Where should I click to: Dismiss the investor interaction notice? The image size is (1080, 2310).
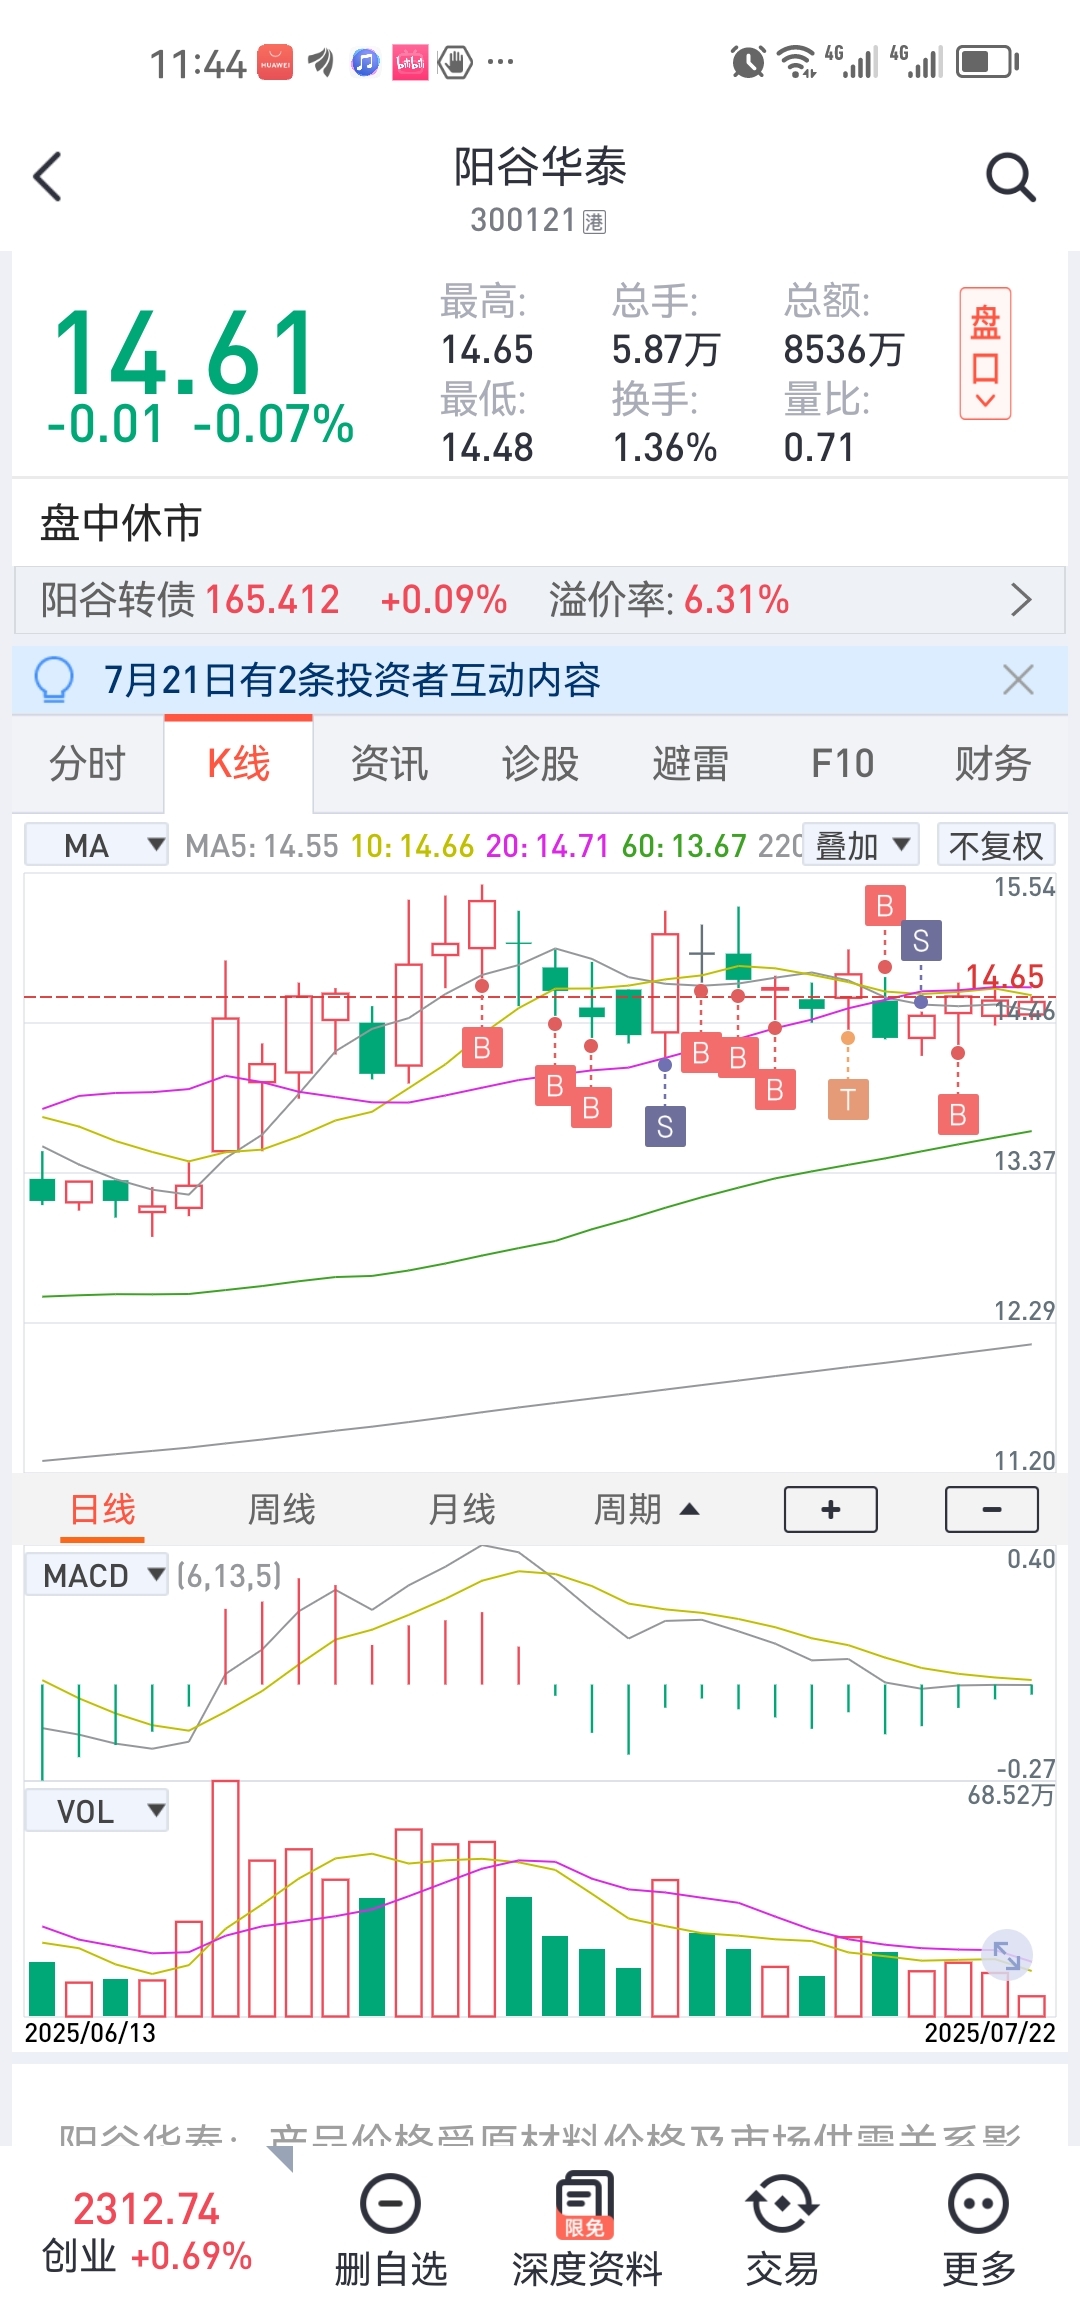click(x=1018, y=680)
